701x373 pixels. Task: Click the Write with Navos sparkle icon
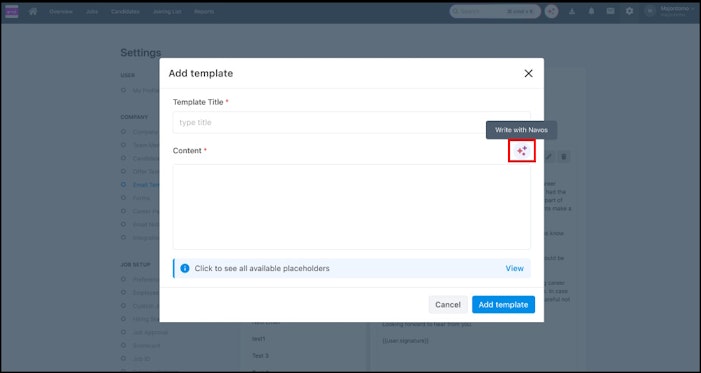(522, 151)
